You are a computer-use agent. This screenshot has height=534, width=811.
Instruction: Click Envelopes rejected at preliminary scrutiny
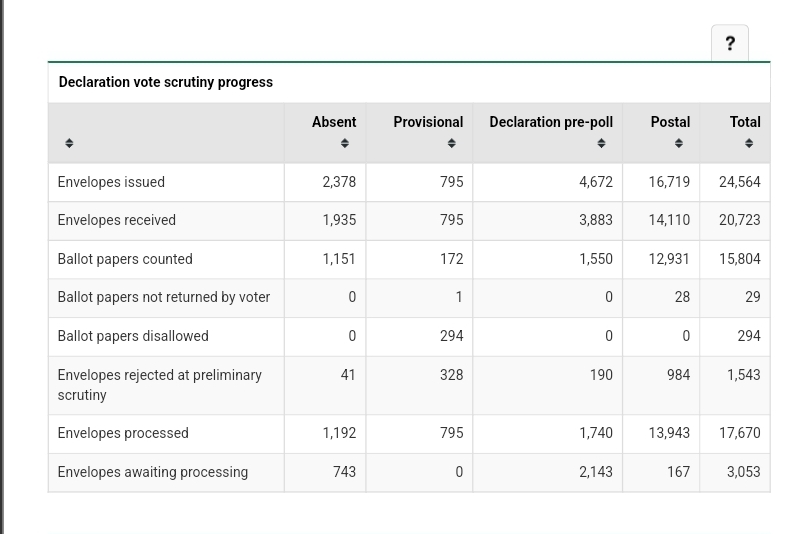[159, 384]
